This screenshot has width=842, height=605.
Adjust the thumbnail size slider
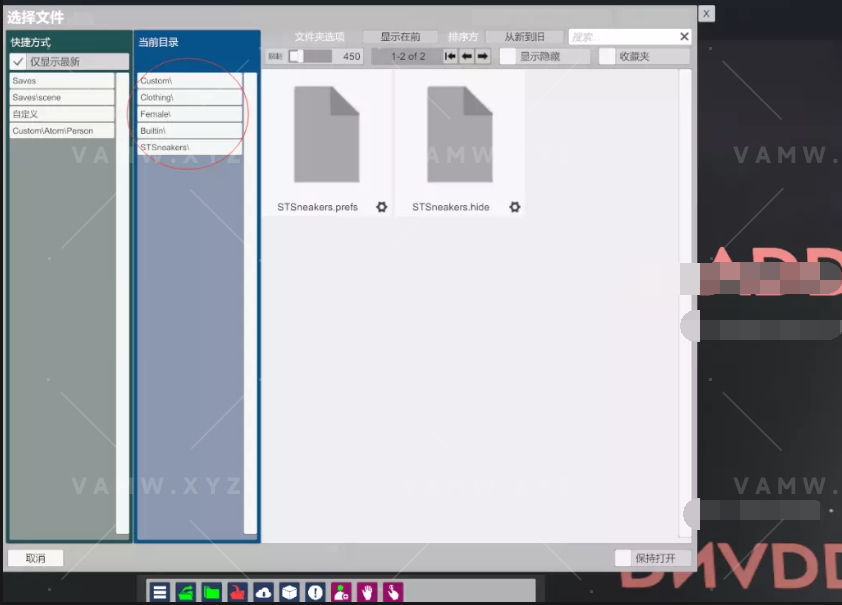click(297, 57)
